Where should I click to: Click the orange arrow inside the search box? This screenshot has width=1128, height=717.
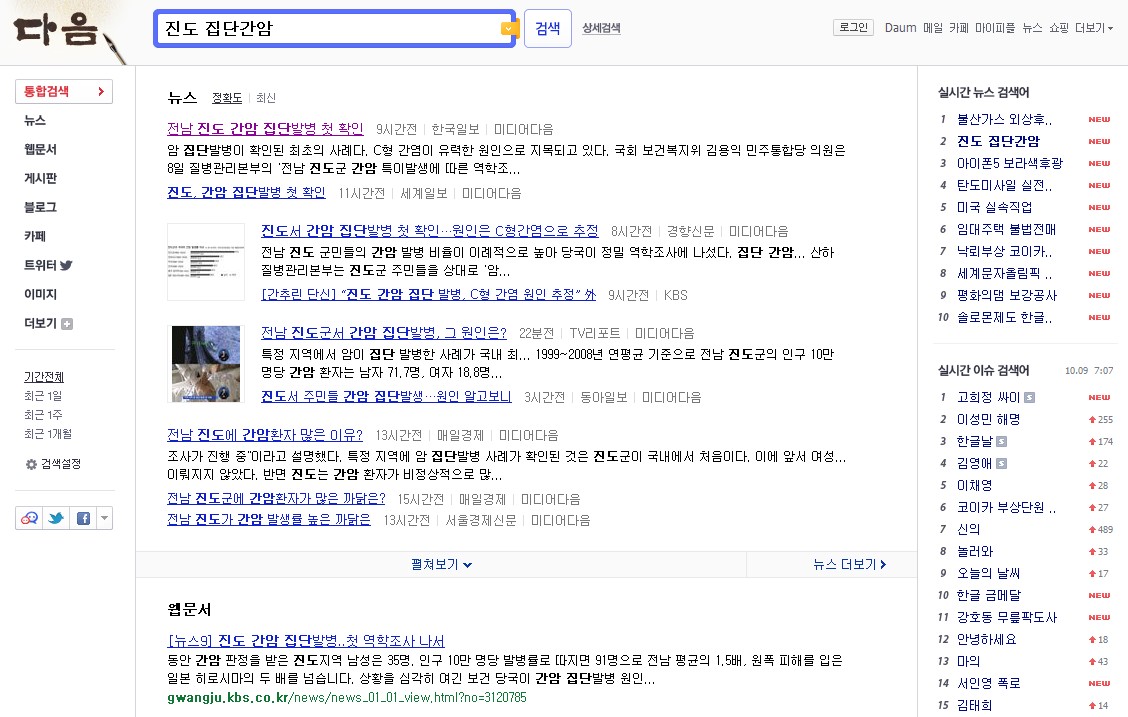[x=508, y=28]
